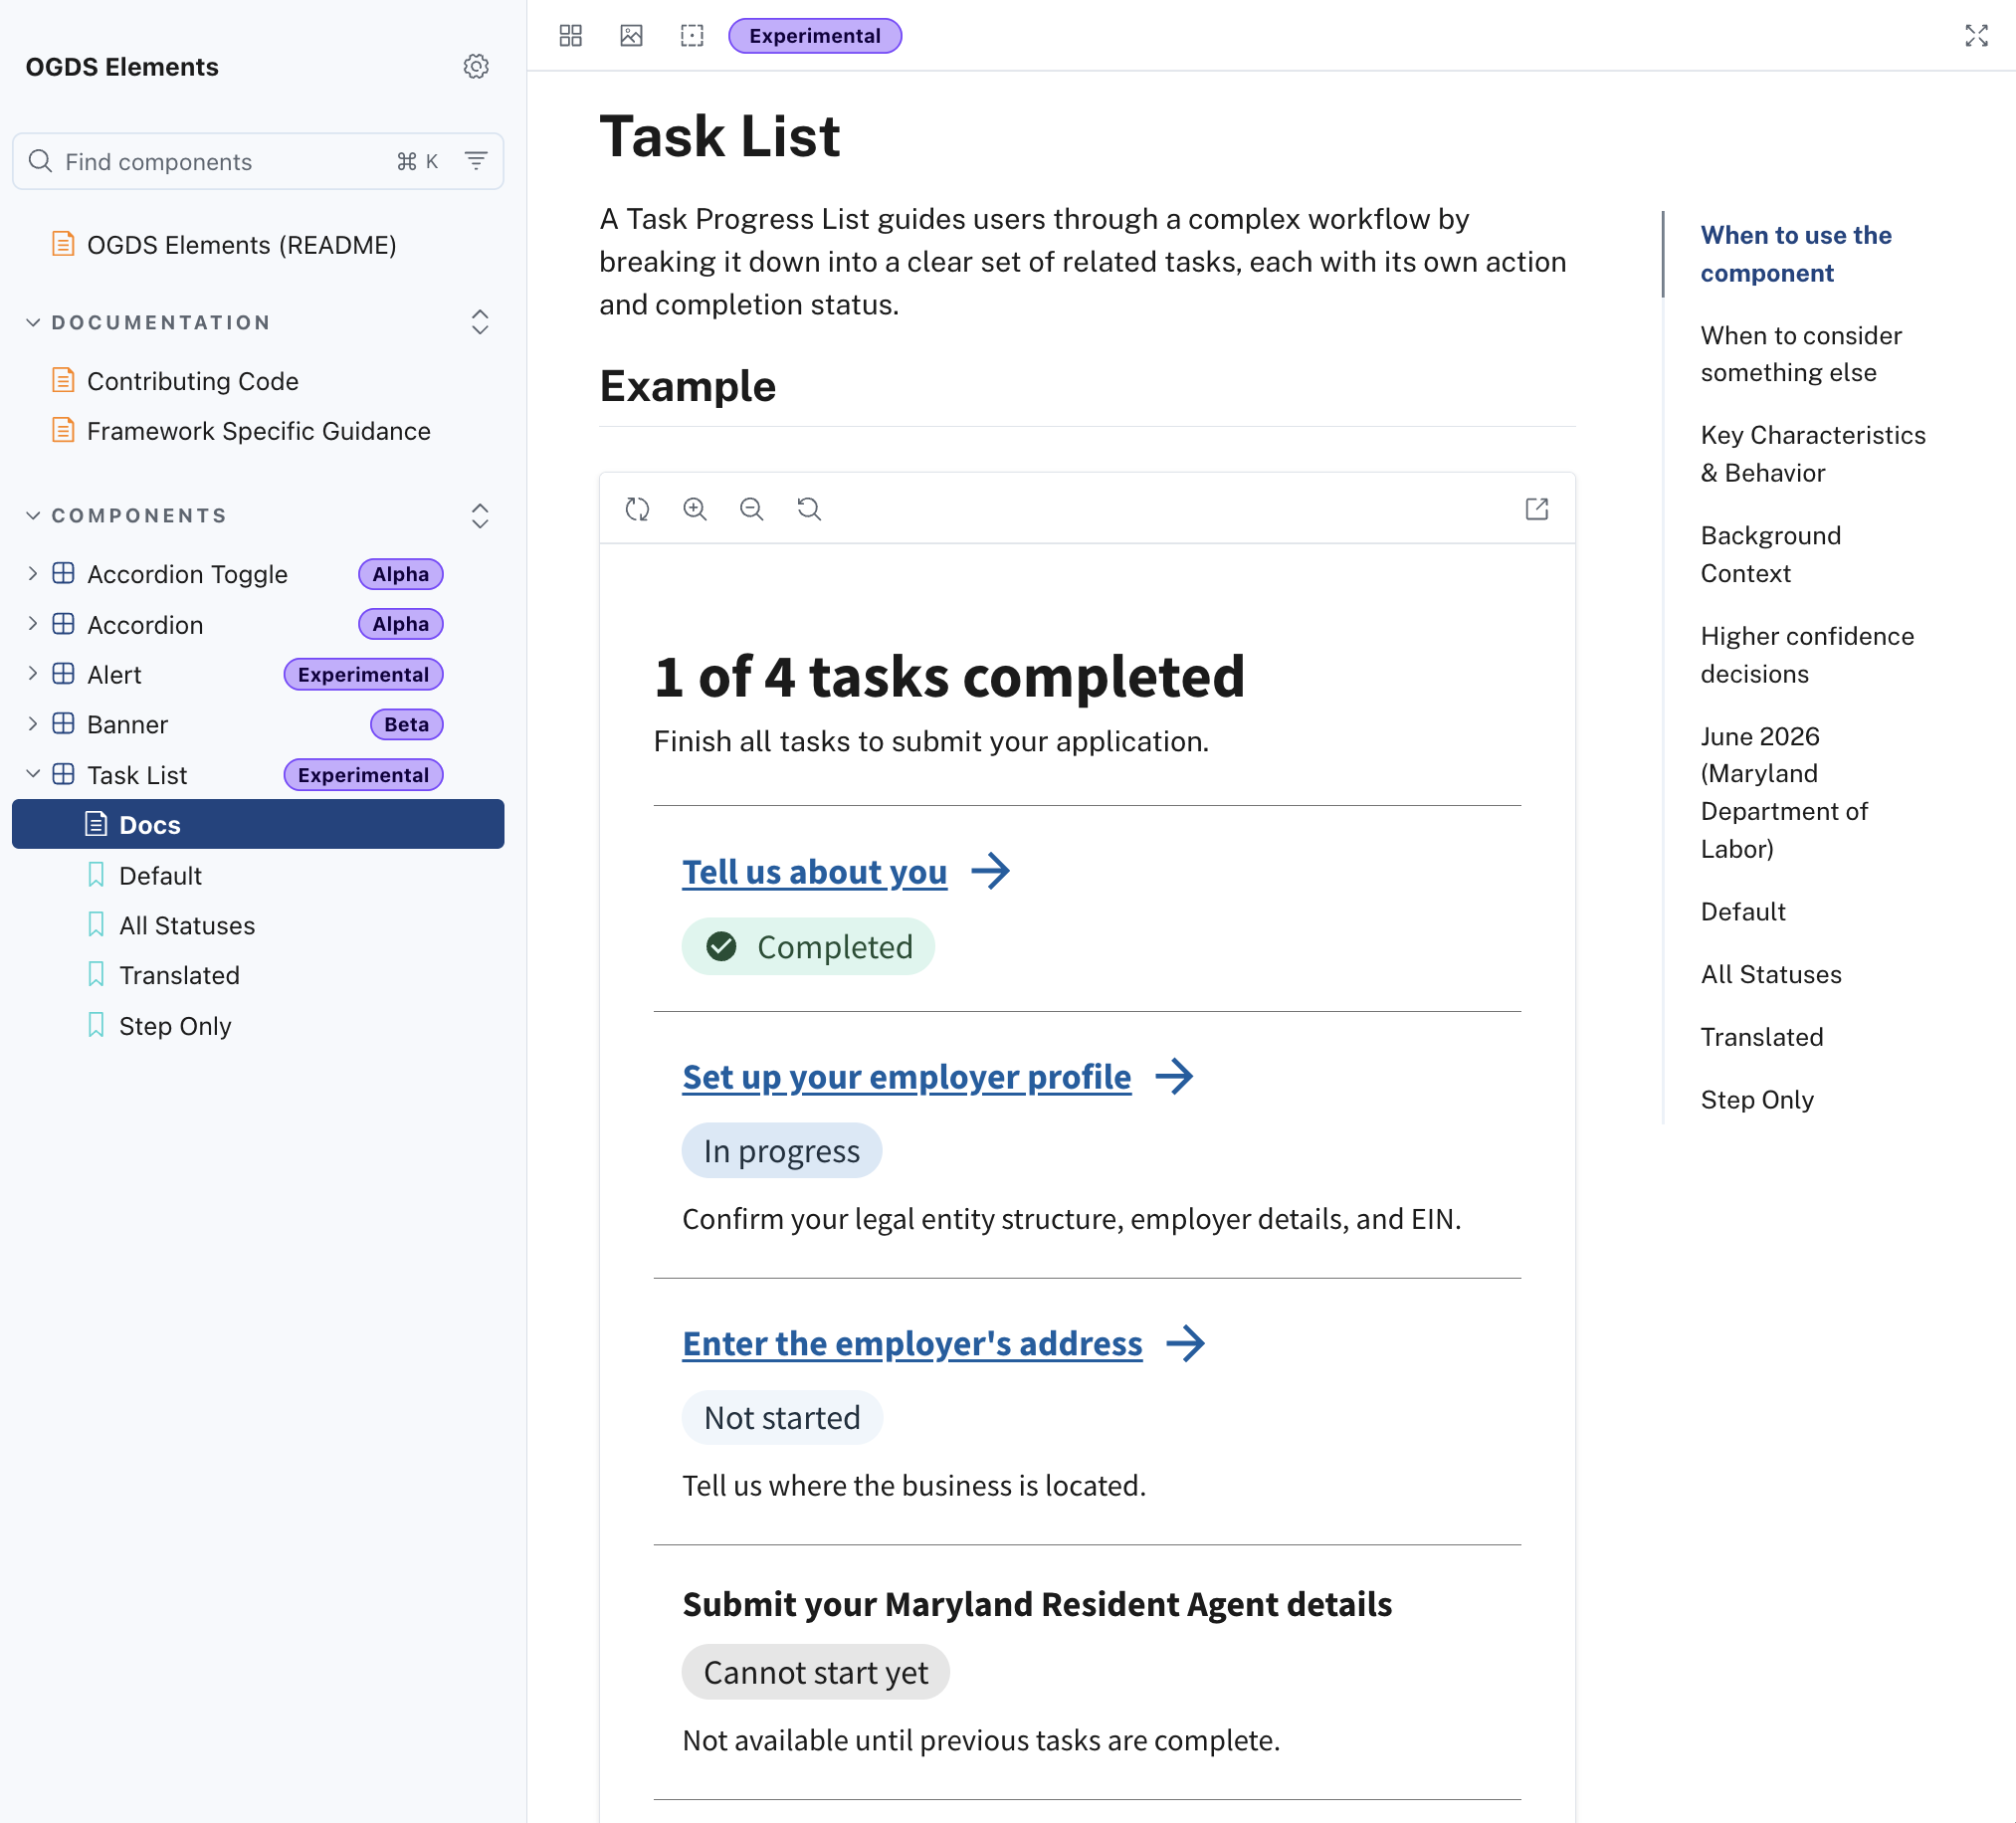The width and height of the screenshot is (2016, 1823).
Task: Open Framework Specific Guidance doc
Action: [x=258, y=431]
